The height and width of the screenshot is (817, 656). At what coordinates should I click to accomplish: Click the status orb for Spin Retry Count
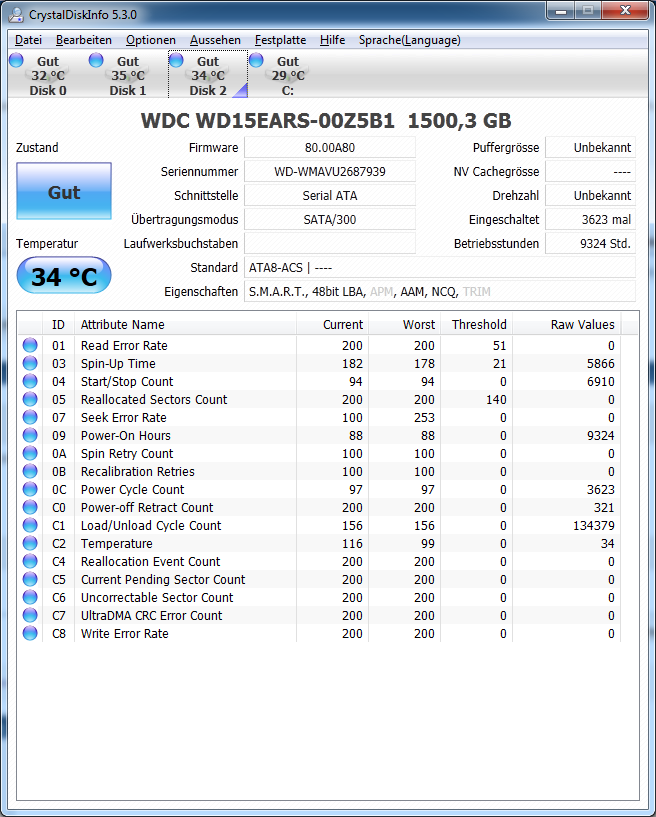point(30,453)
